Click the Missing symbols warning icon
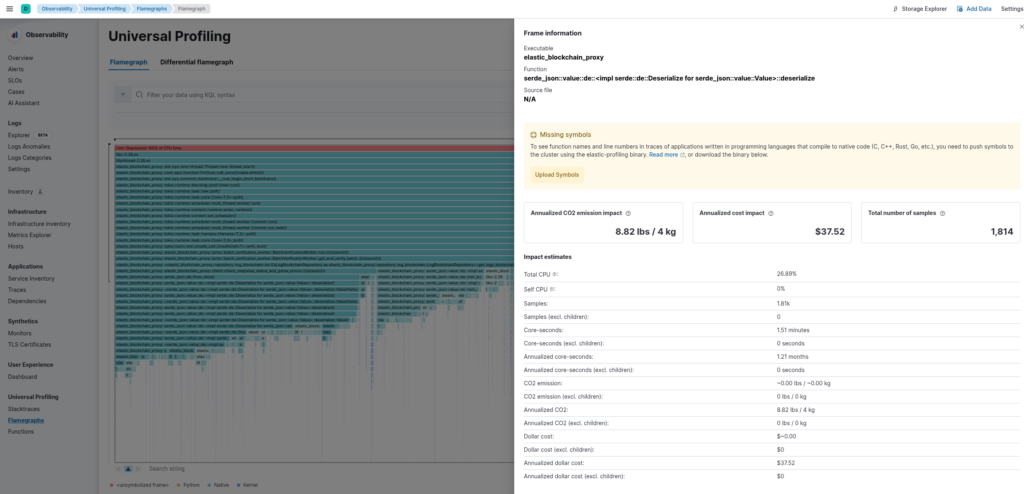This screenshot has height=494, width=1024. 534,134
